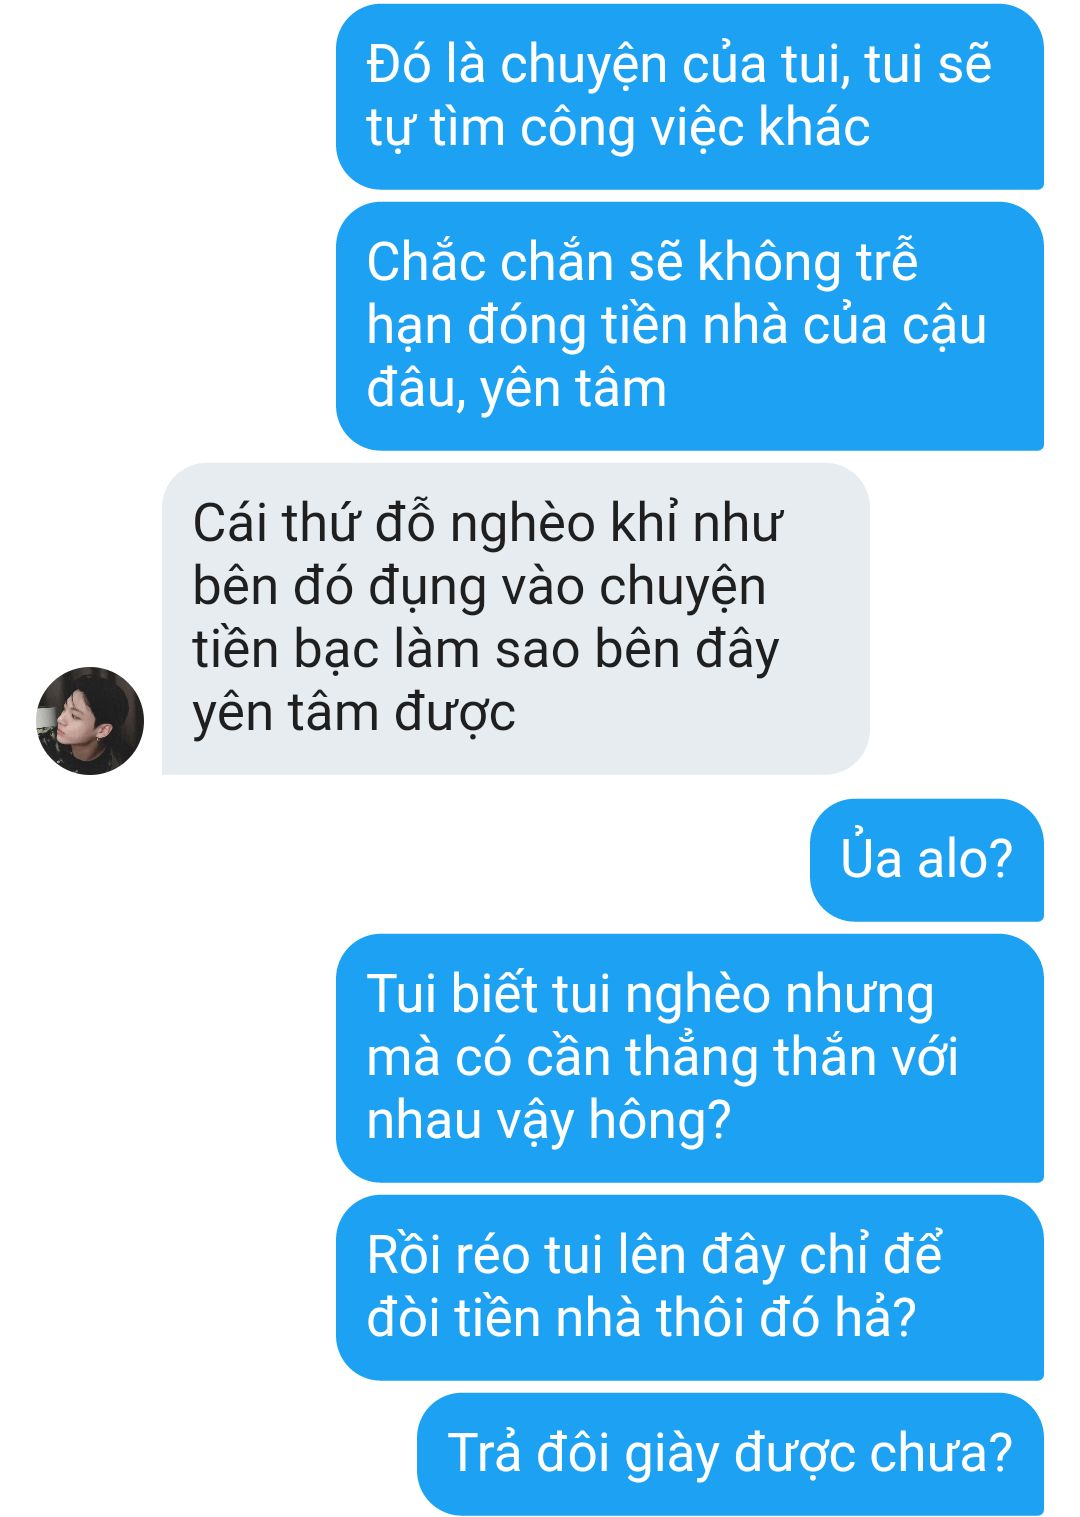Screen dimensions: 1080x1517
Task: Tap the text line 'tự tìm công việc khác'
Action: pyautogui.click(x=618, y=128)
